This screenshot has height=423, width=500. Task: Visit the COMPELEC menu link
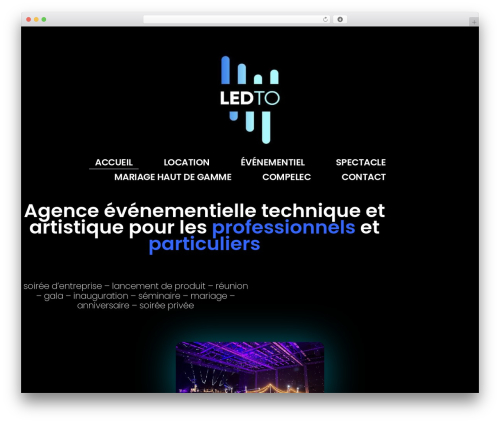(287, 177)
